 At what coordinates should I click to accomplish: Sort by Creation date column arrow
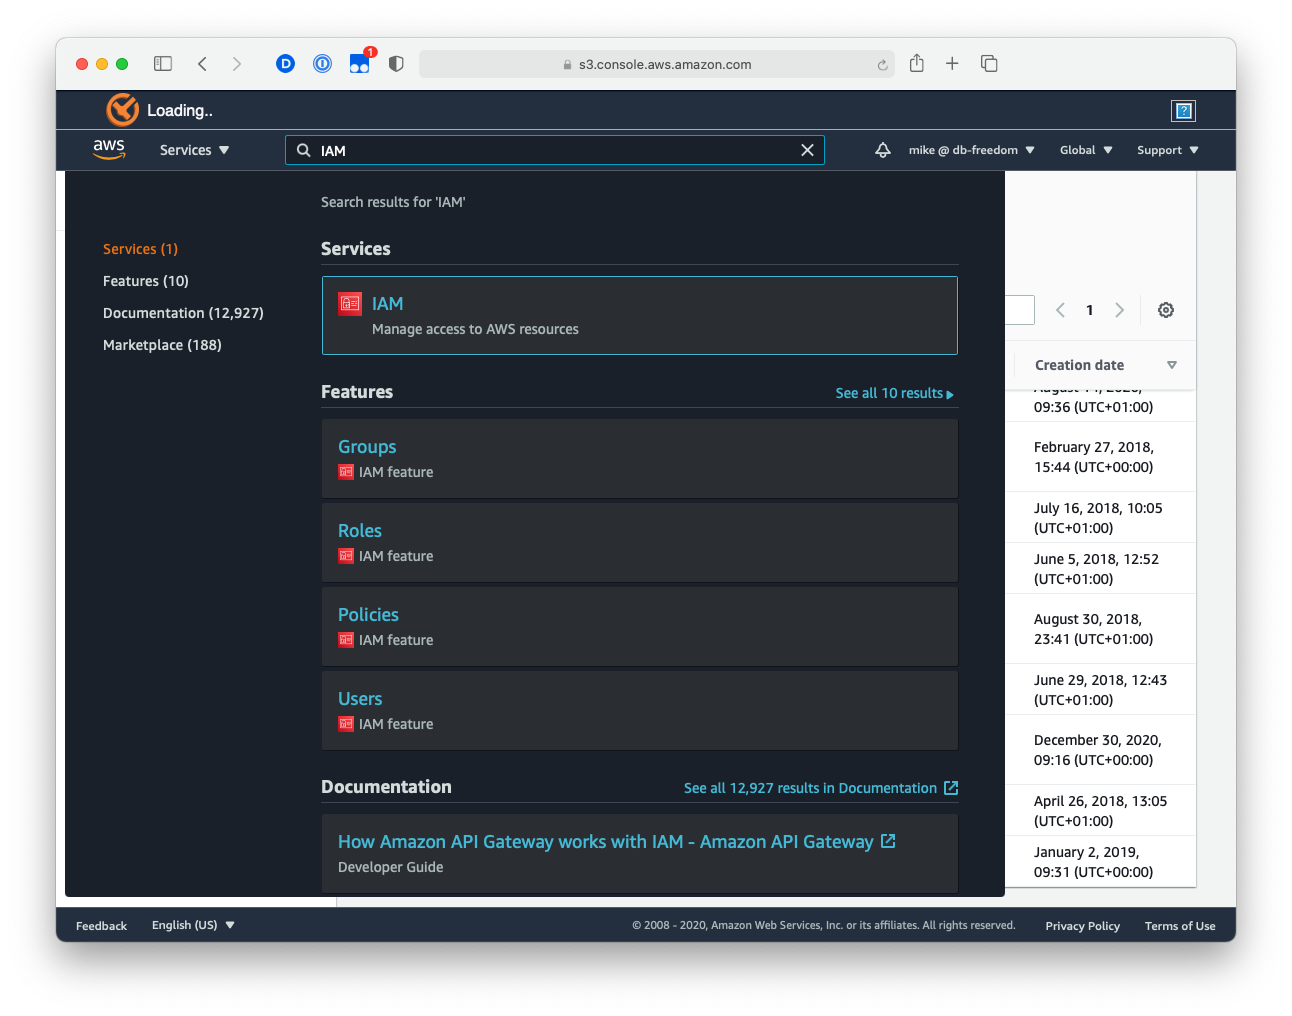point(1172,365)
